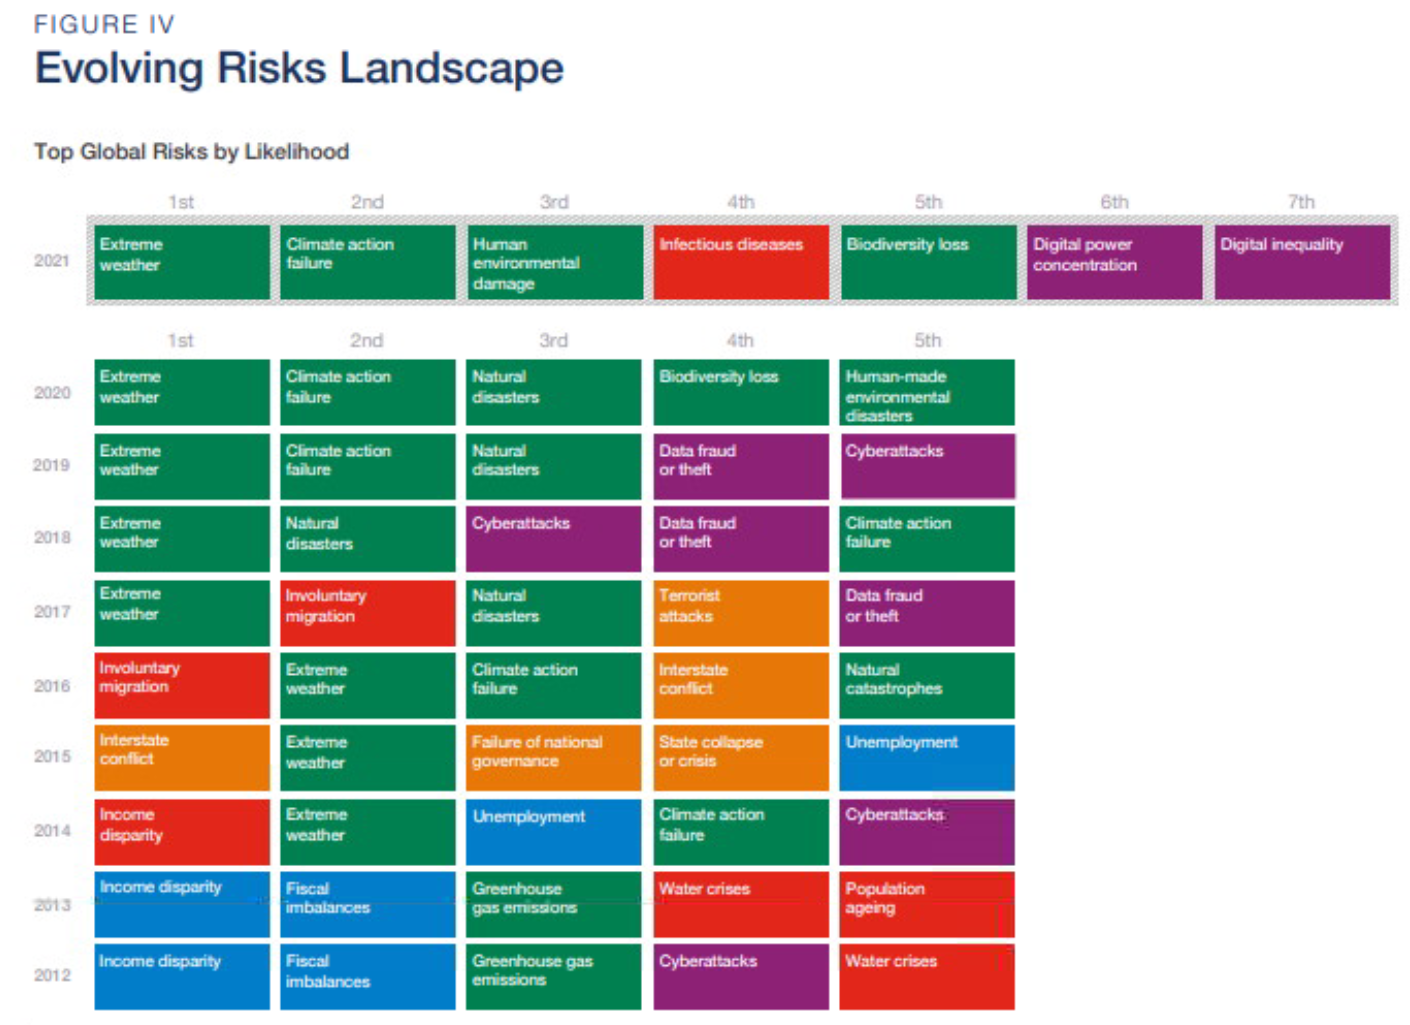The width and height of the screenshot is (1410, 1025).
Task: Select the 2016 Natural catastrophes box
Action: pyautogui.click(x=927, y=685)
